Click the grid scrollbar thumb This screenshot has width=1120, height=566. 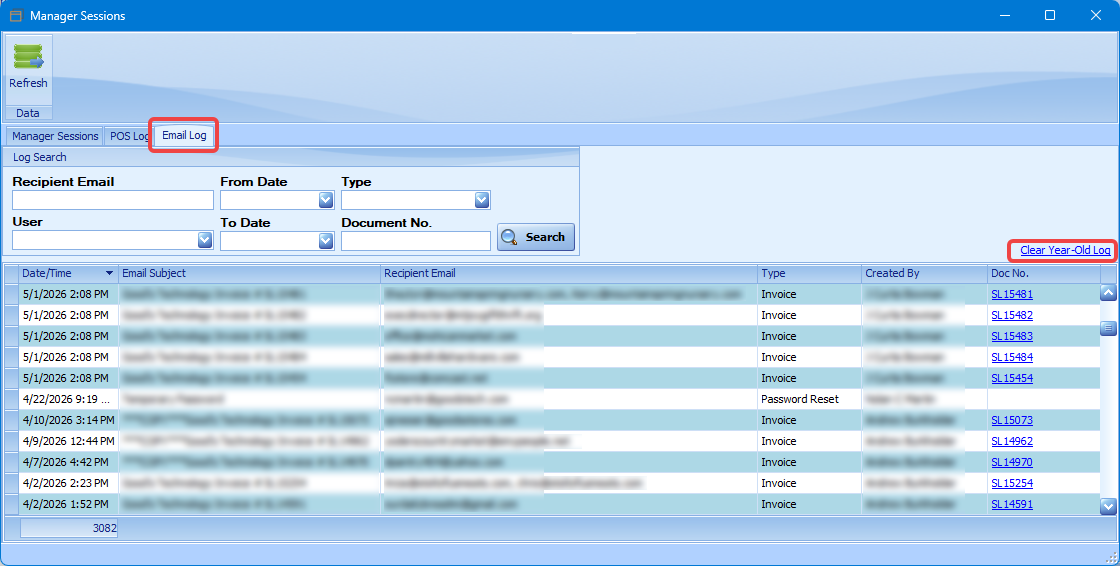pos(1108,328)
